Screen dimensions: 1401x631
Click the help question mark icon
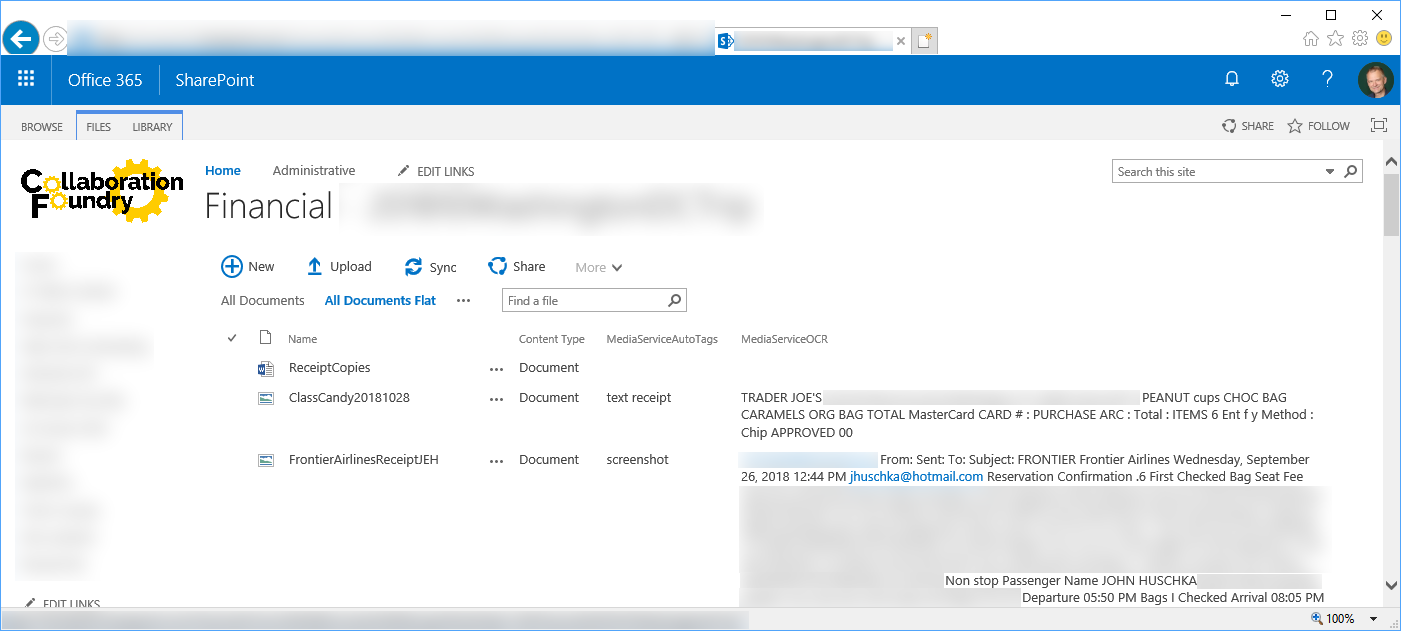(x=1327, y=80)
